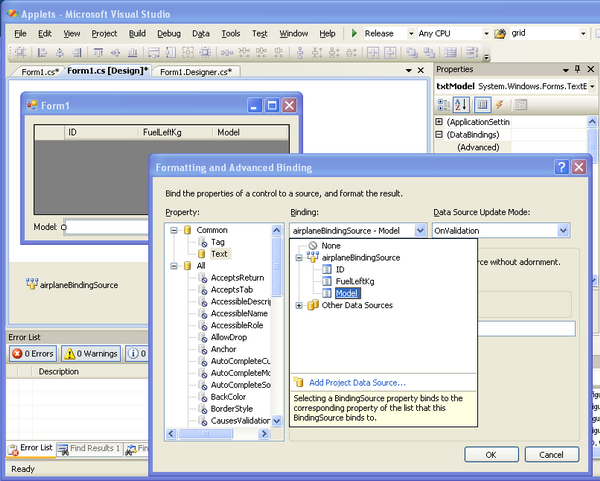Click the Property list scroll-down arrow

coord(276,421)
